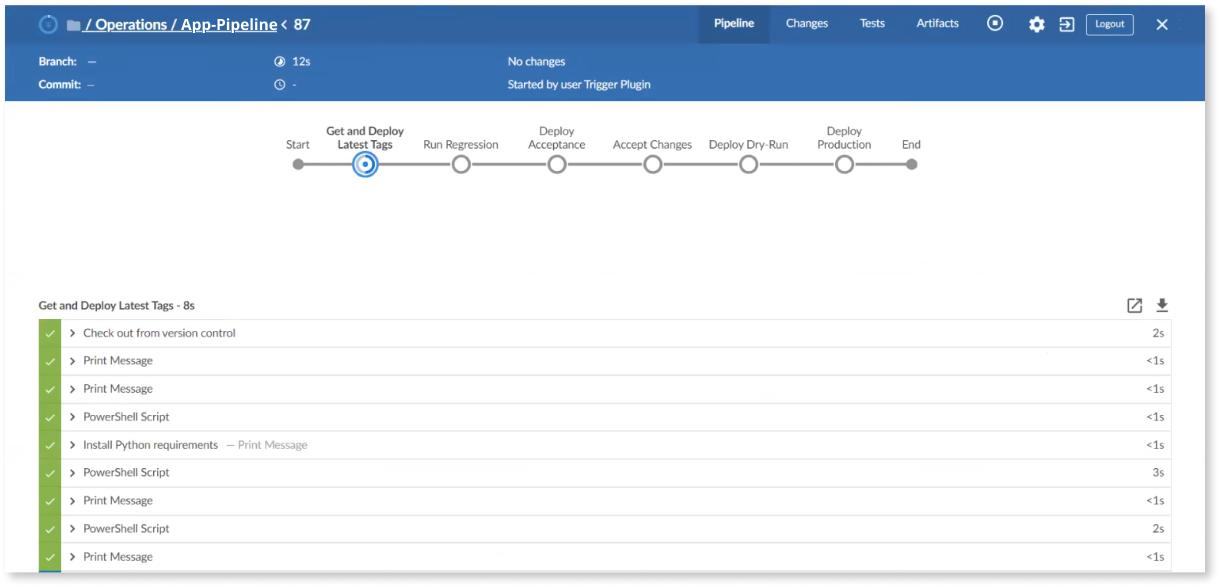Download the stage log file
The height and width of the screenshot is (588, 1220).
click(1162, 306)
